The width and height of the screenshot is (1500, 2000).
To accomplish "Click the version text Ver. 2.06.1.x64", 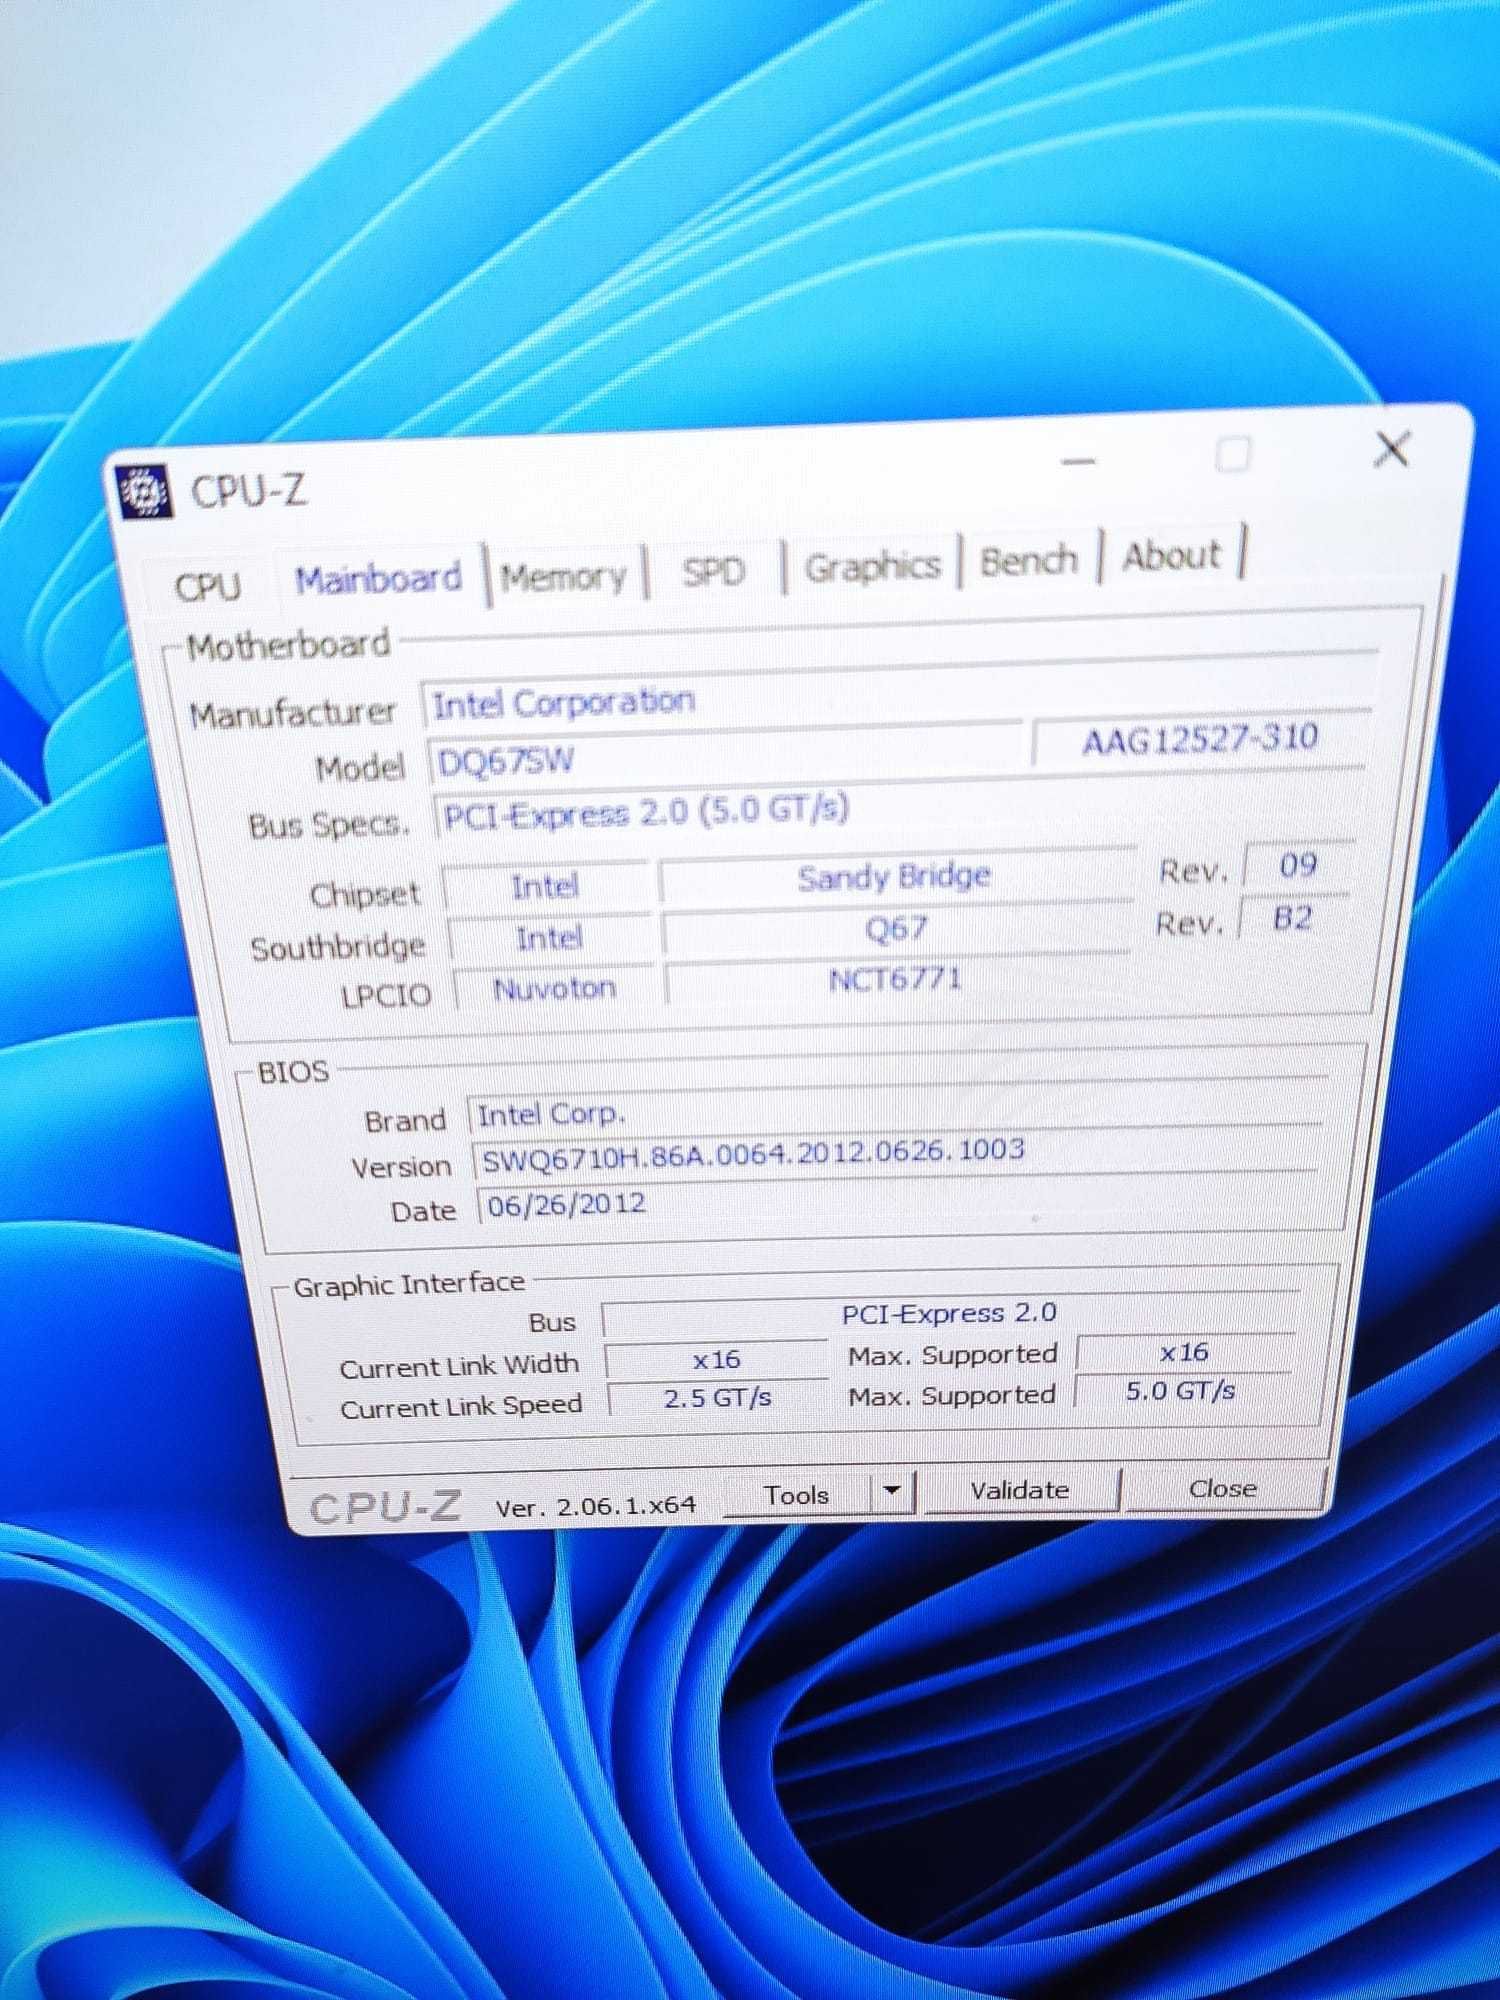I will 596,1506.
